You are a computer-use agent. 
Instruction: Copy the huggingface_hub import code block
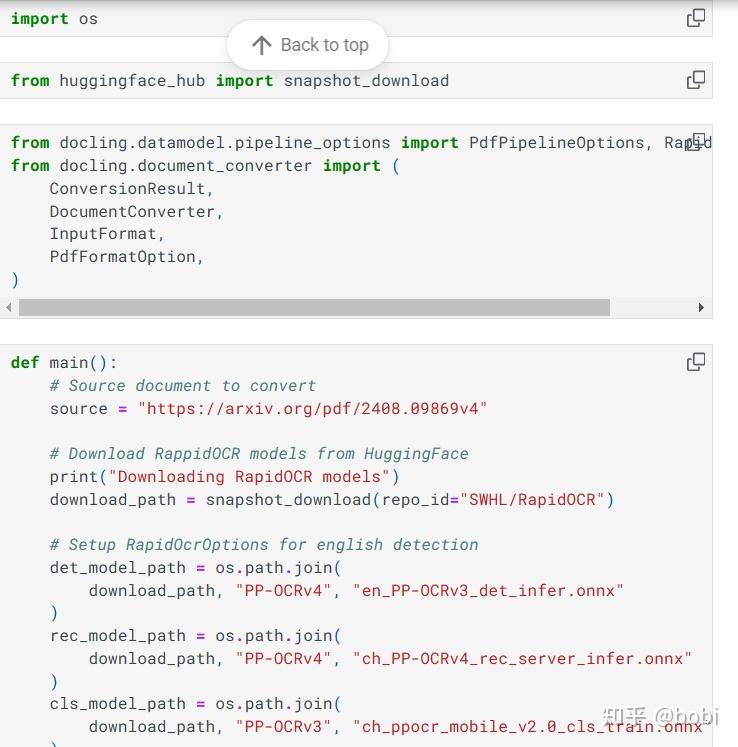point(696,80)
